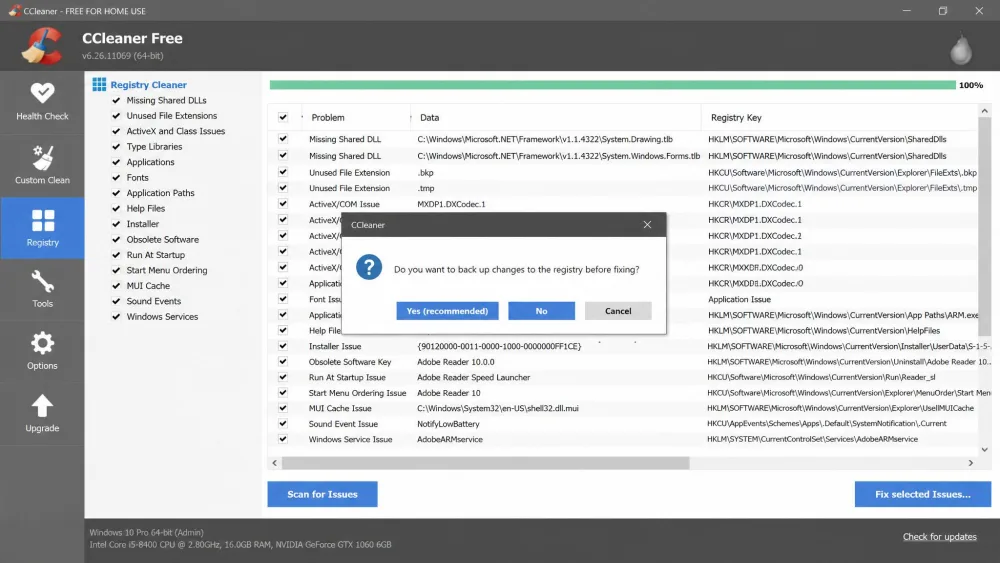Viewport: 1000px width, 563px height.
Task: Choose No in the backup dialog
Action: [x=541, y=311]
